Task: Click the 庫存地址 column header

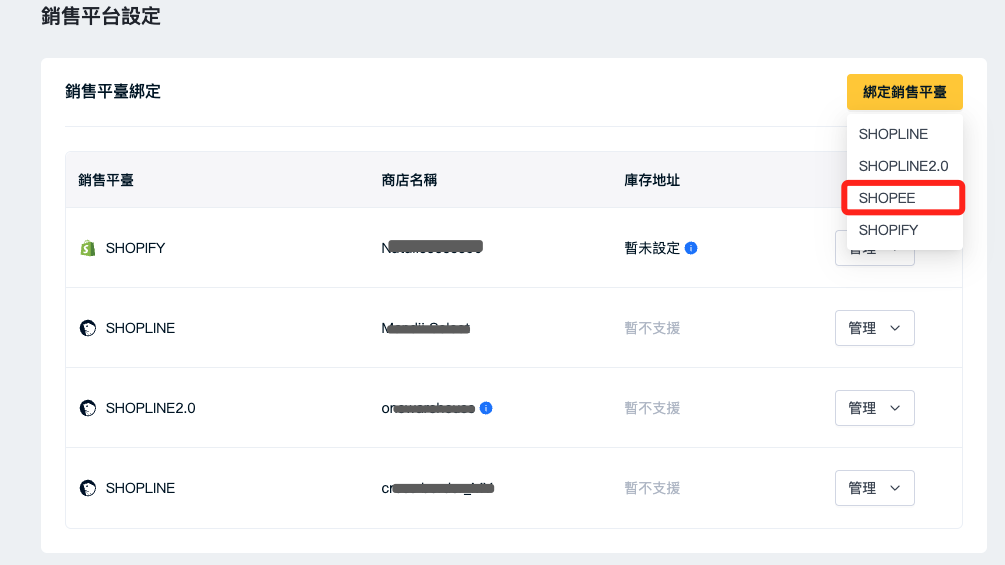Action: (x=652, y=180)
